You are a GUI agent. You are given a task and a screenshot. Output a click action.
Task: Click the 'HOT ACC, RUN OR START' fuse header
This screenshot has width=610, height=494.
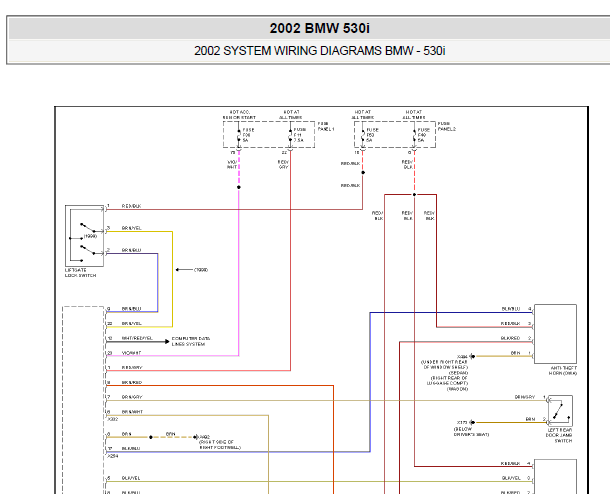pos(239,115)
